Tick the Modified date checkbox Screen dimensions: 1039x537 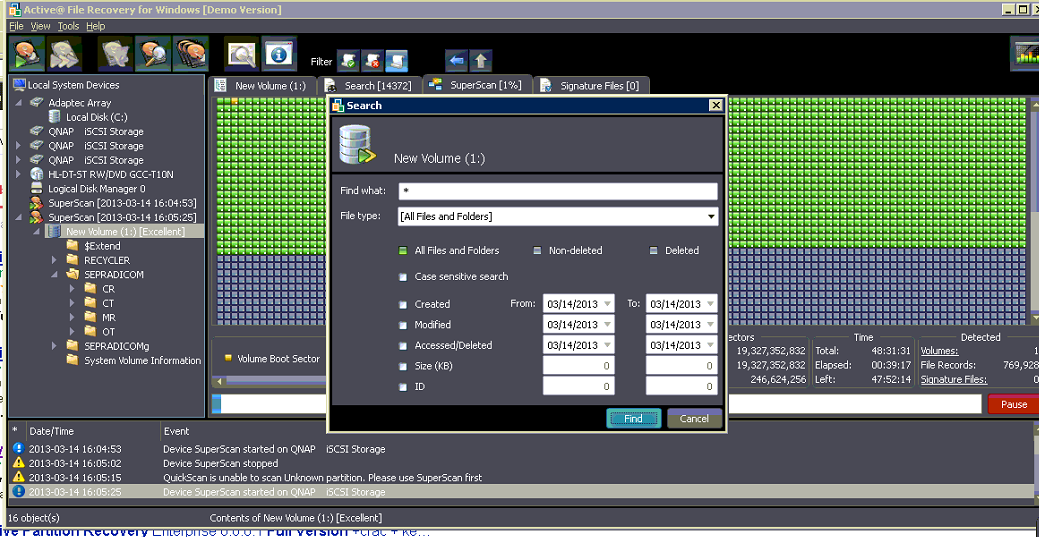402,325
